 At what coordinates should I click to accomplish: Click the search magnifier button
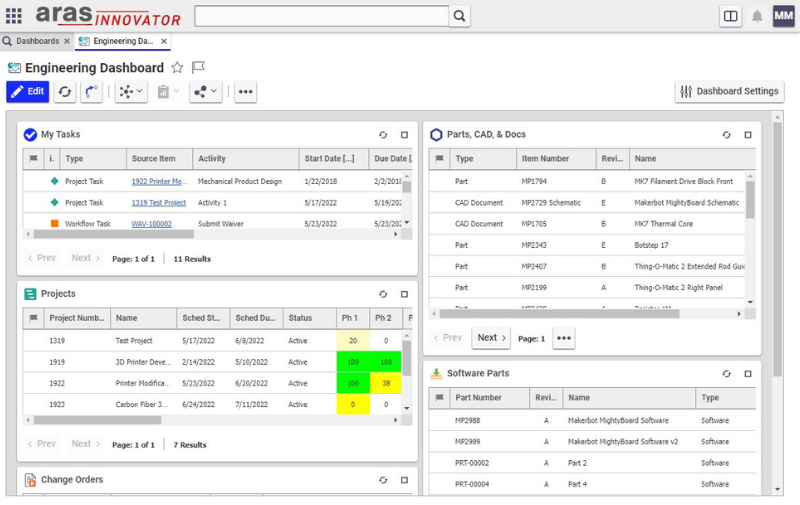[x=458, y=16]
